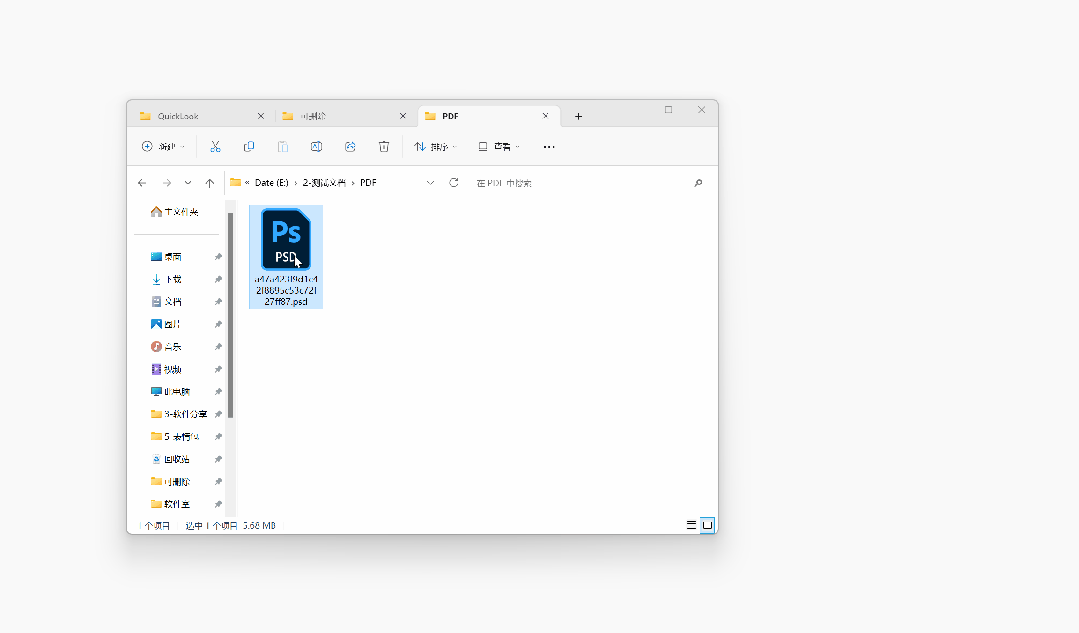Switch to large icons view button
1079x633 pixels.
(707, 525)
